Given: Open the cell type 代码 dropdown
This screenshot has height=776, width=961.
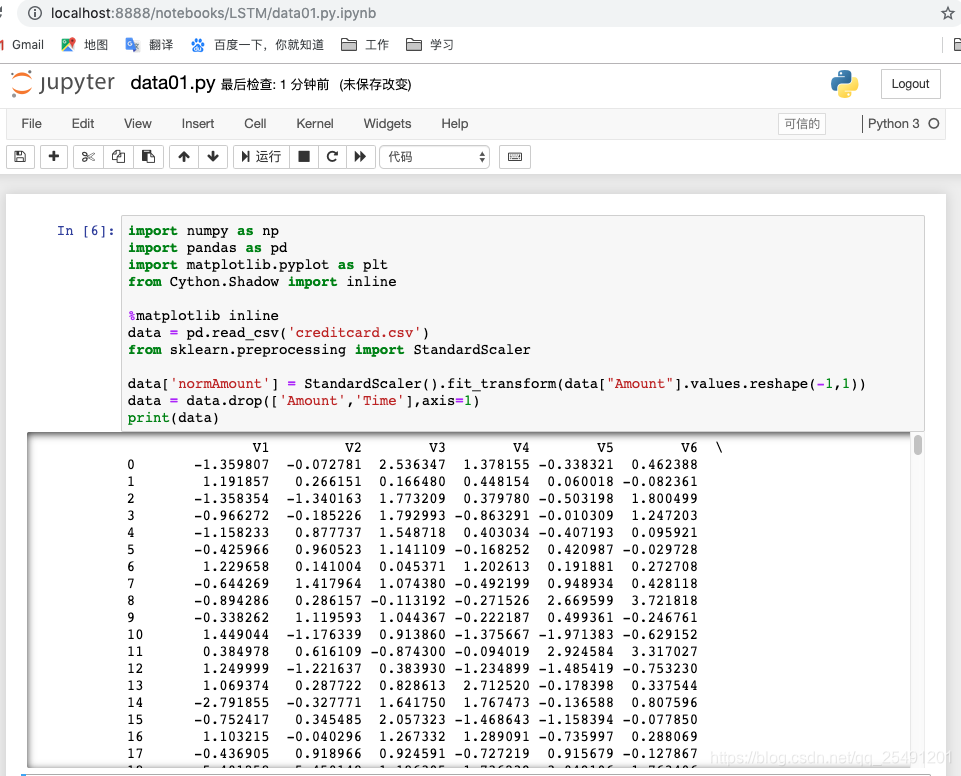Looking at the screenshot, I should click(x=435, y=157).
